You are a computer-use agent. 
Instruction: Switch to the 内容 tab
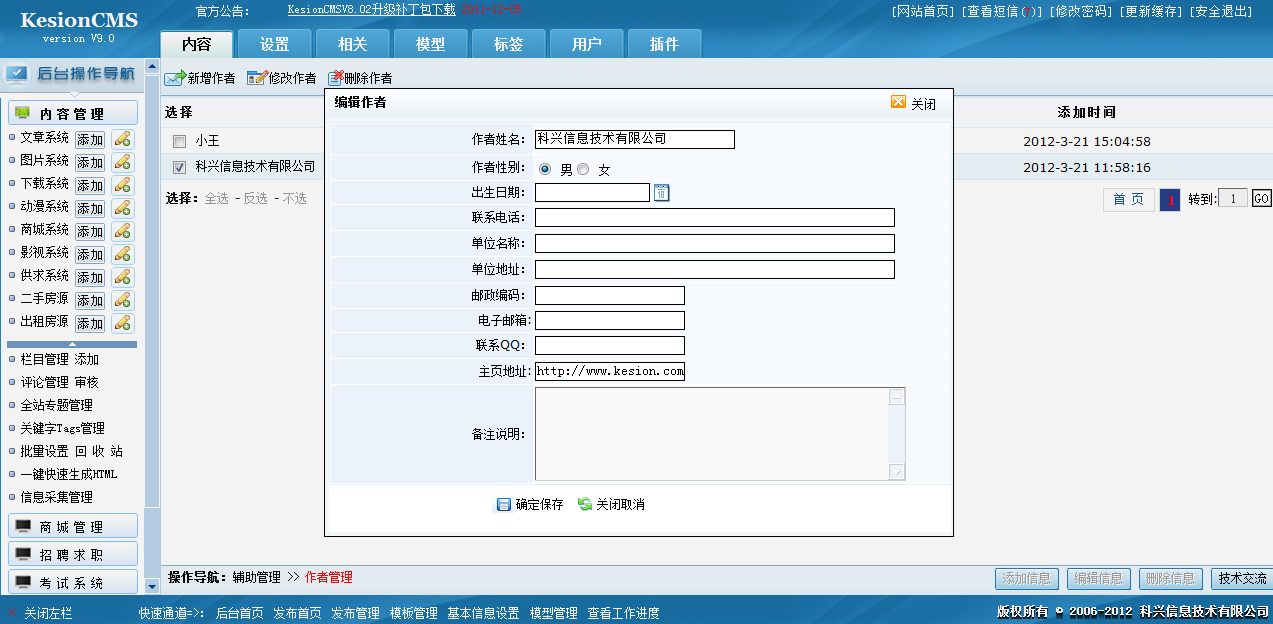coord(196,44)
